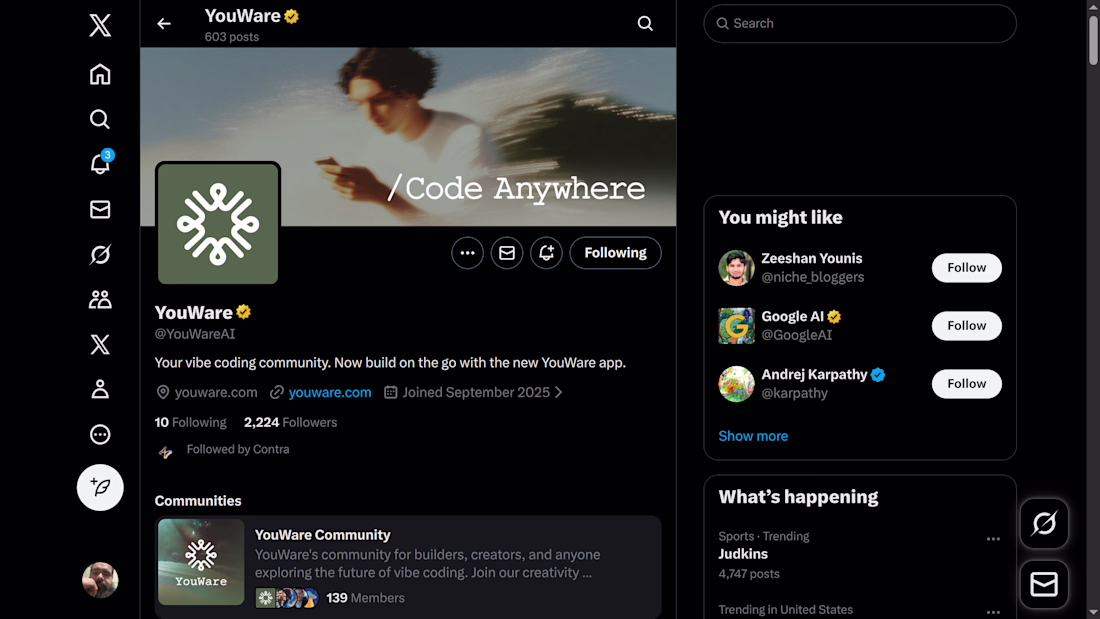This screenshot has height=619, width=1100.
Task: Open floating Grok button
Action: 1044,524
